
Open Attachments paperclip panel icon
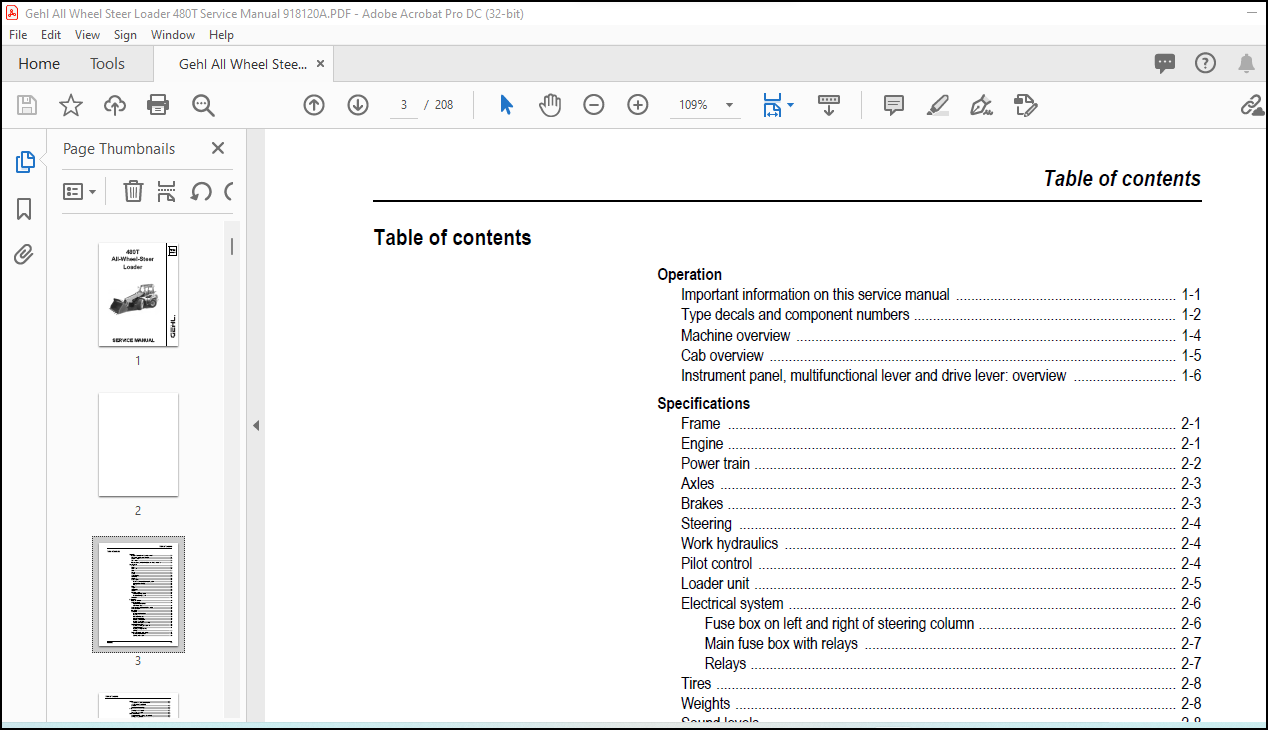[25, 255]
